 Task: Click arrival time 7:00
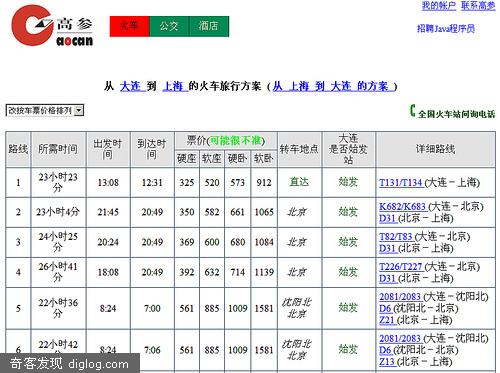pyautogui.click(x=152, y=309)
